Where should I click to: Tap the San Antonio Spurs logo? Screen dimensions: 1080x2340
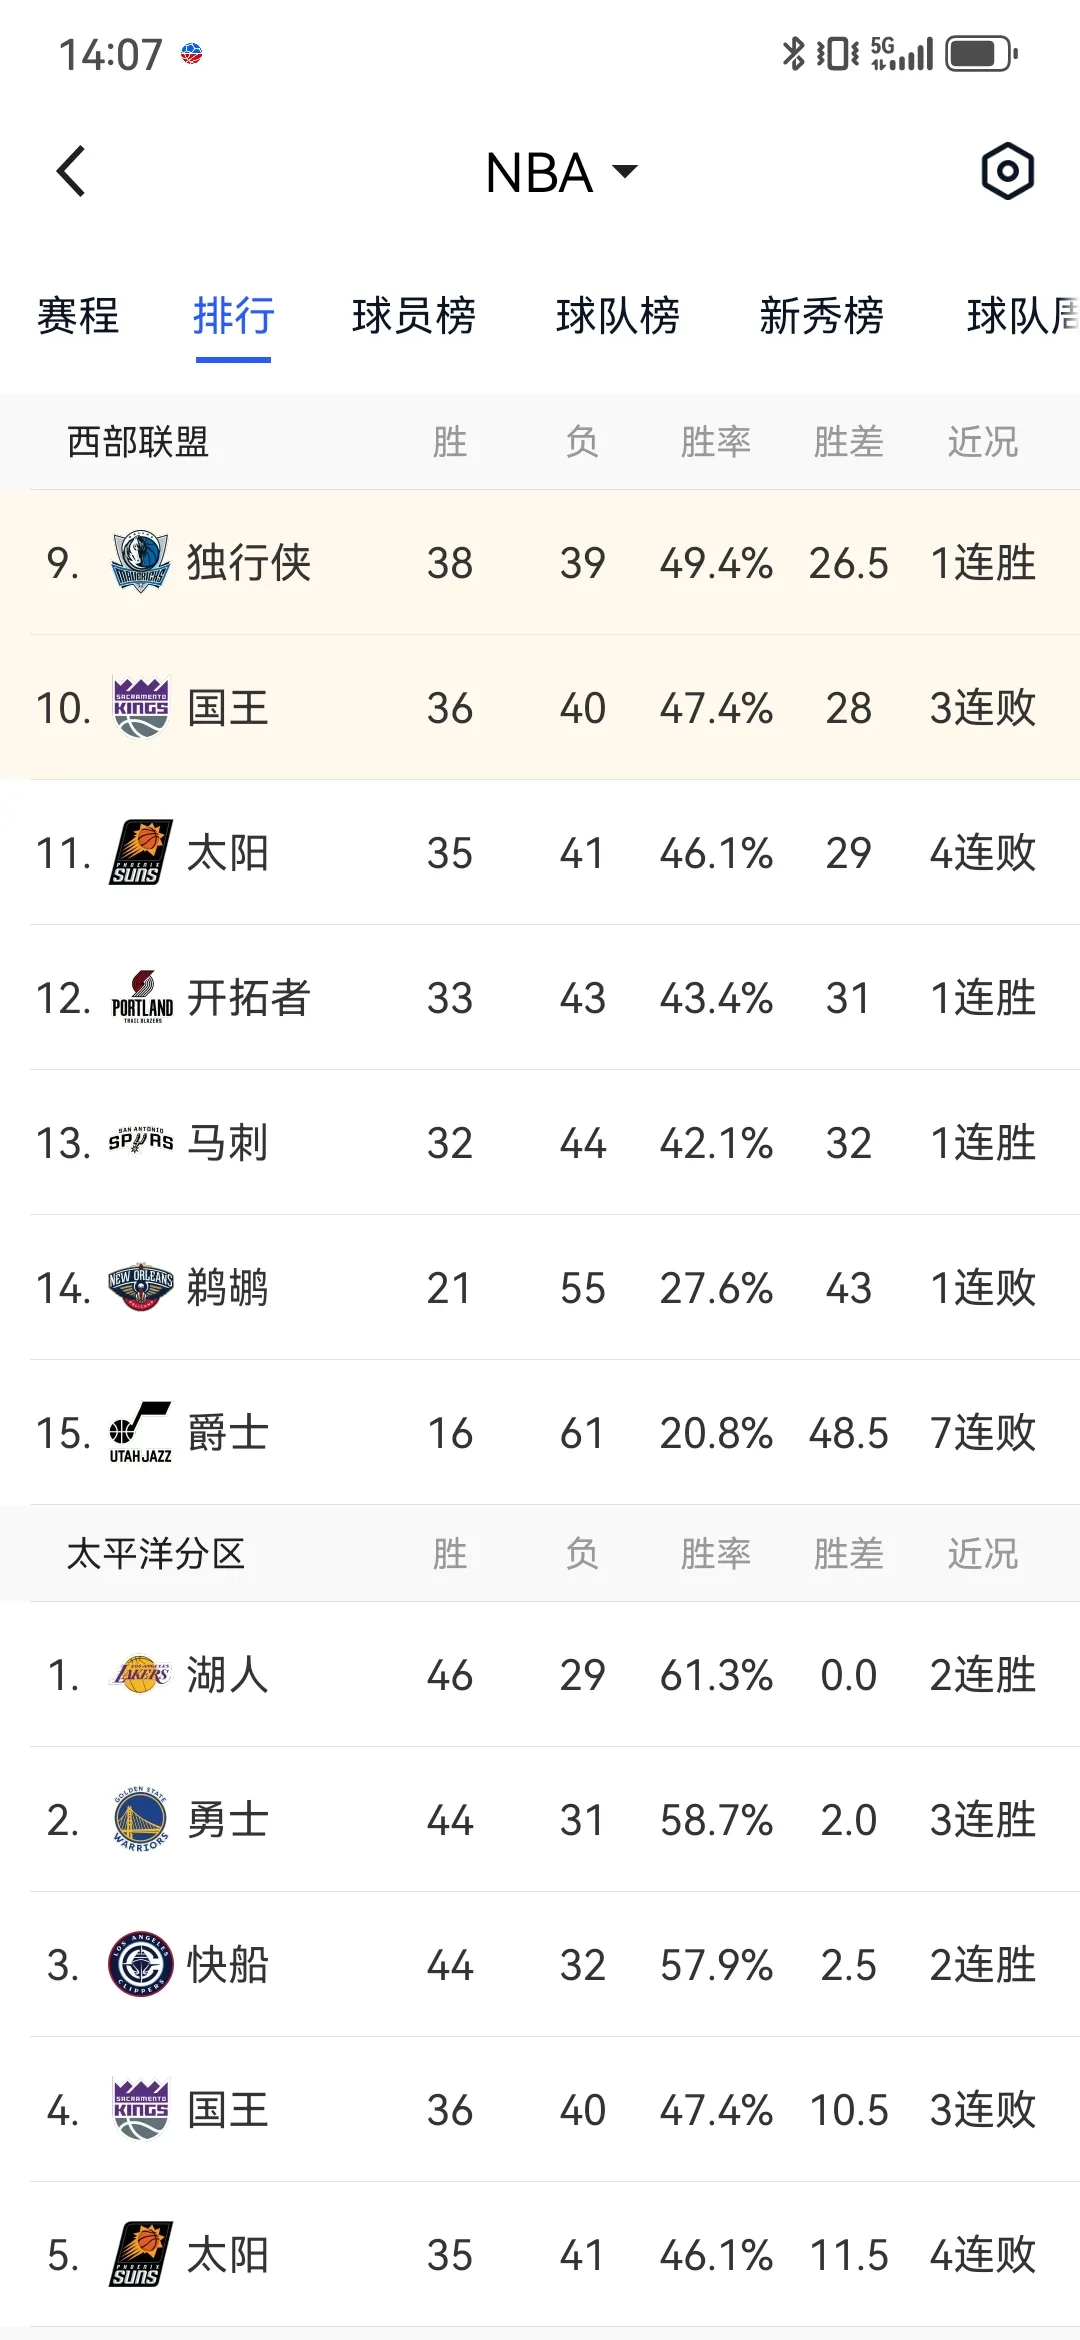click(x=140, y=1141)
